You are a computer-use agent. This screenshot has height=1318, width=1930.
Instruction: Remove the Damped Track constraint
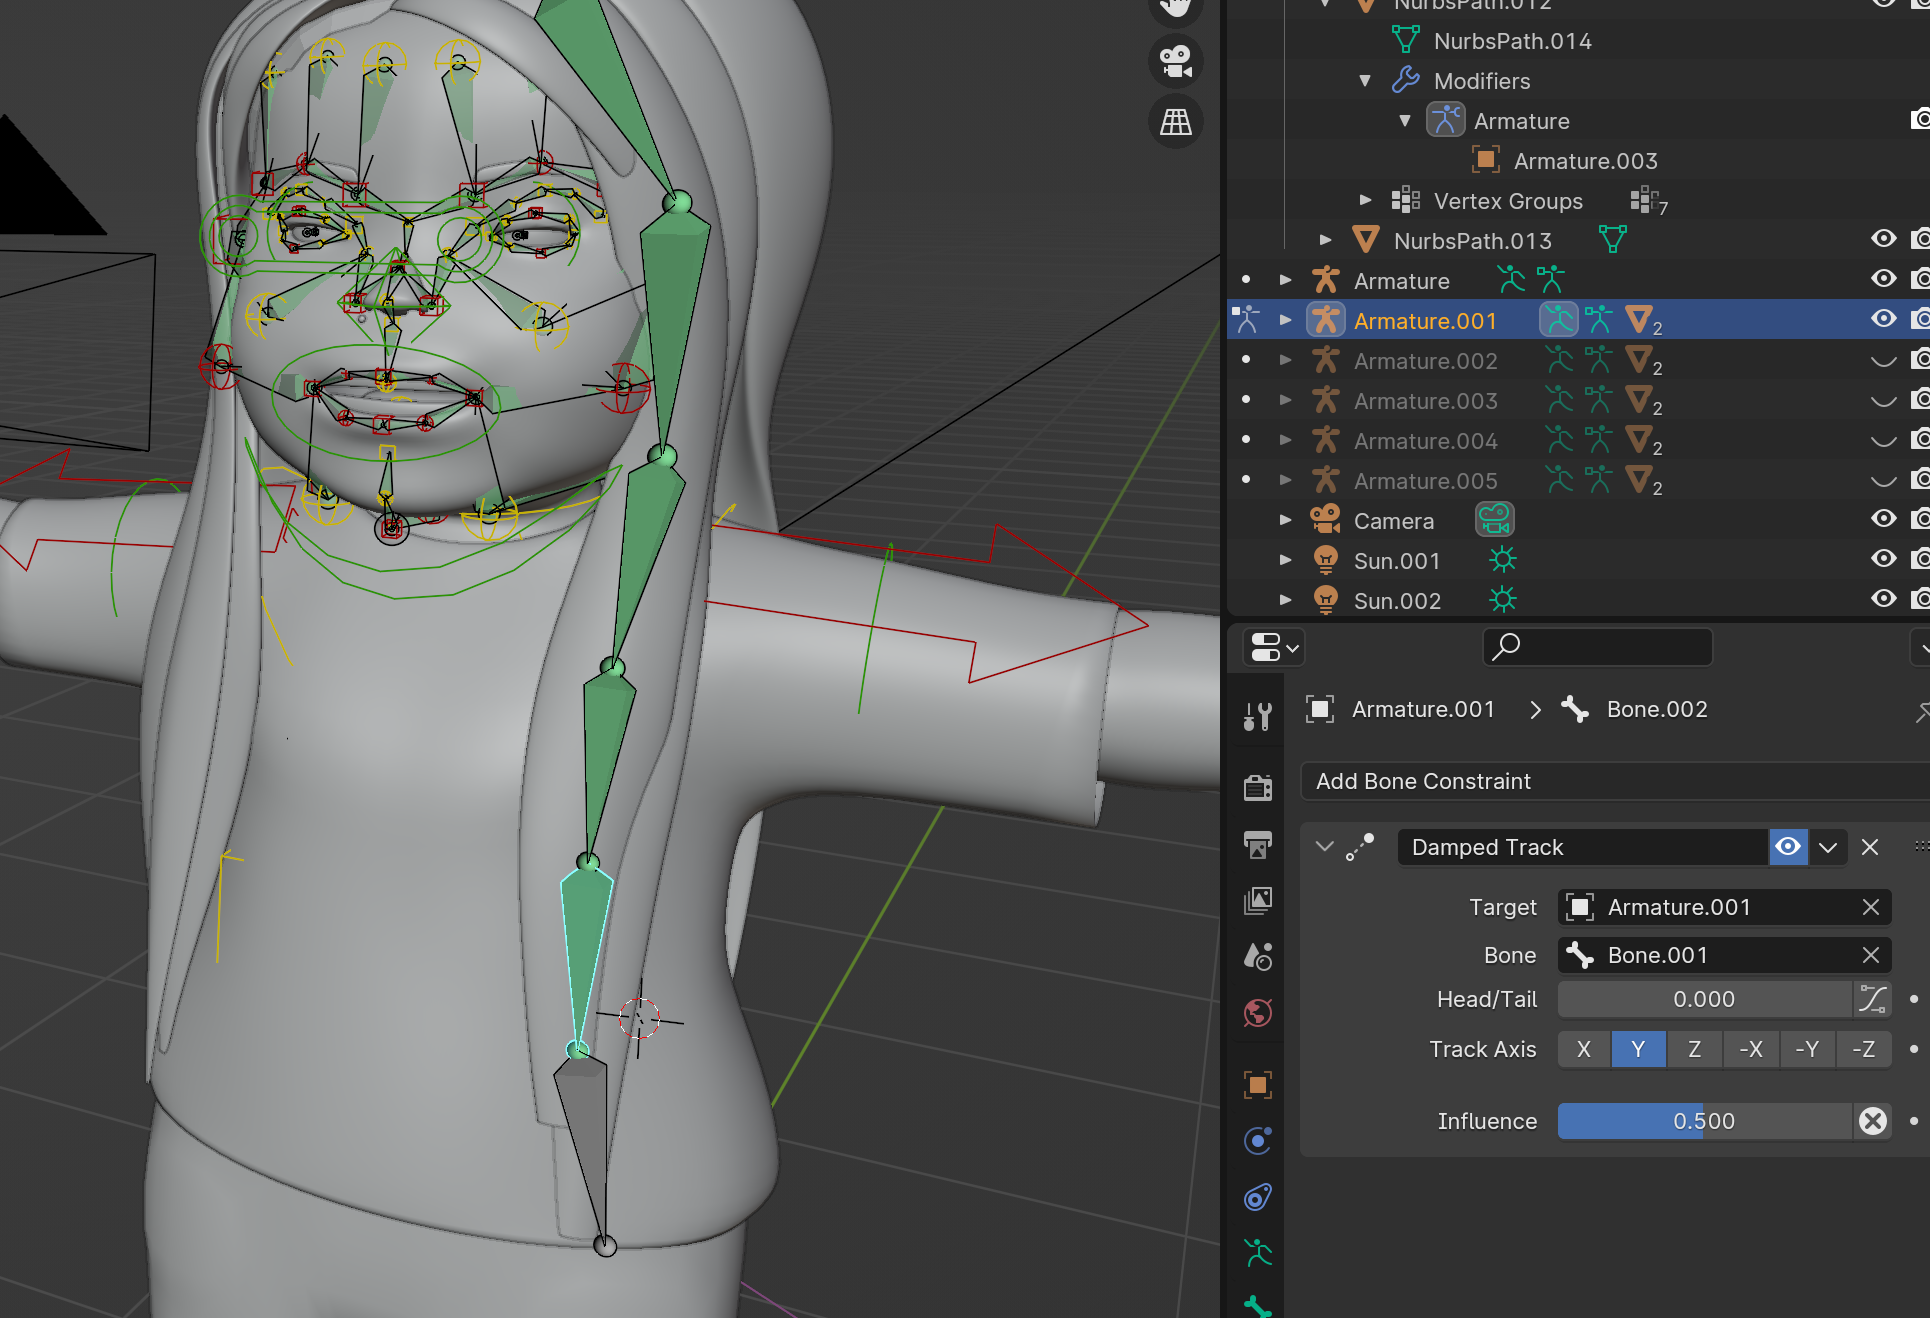[1870, 847]
